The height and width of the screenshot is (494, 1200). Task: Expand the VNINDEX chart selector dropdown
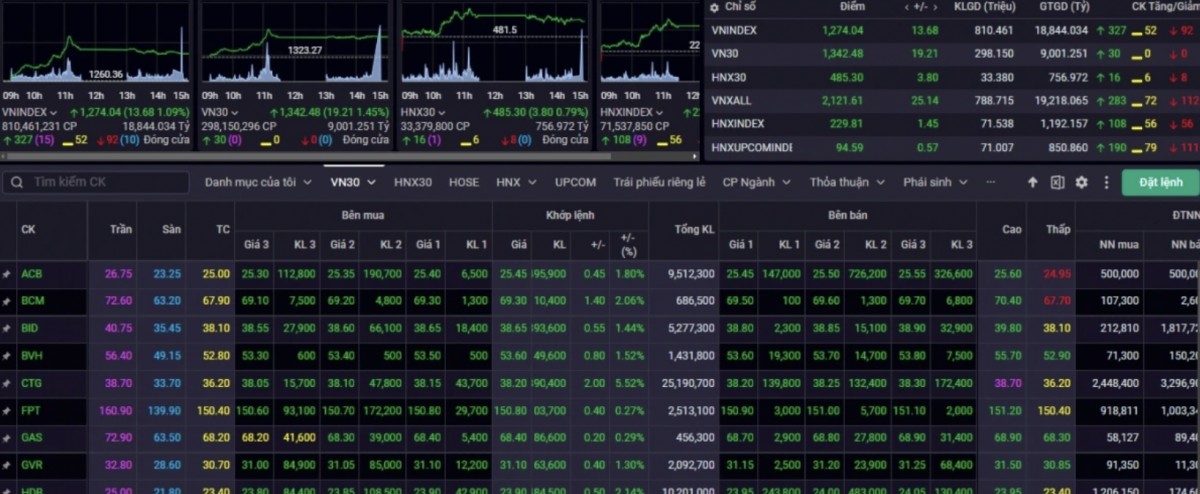click(53, 113)
